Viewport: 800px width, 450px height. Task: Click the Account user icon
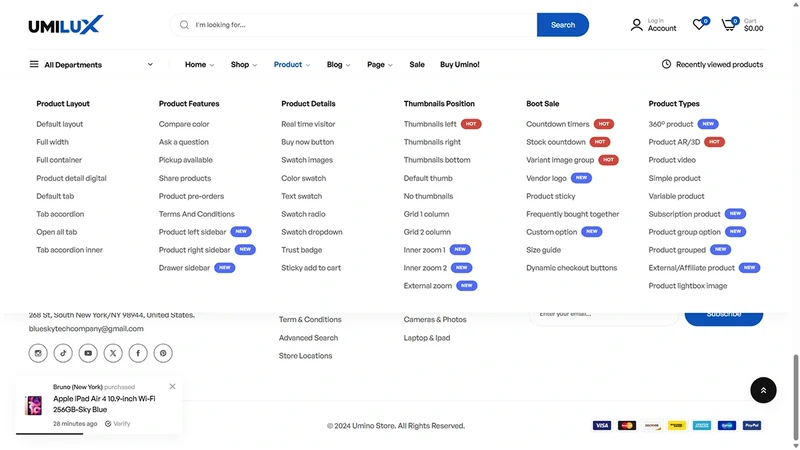coord(636,25)
